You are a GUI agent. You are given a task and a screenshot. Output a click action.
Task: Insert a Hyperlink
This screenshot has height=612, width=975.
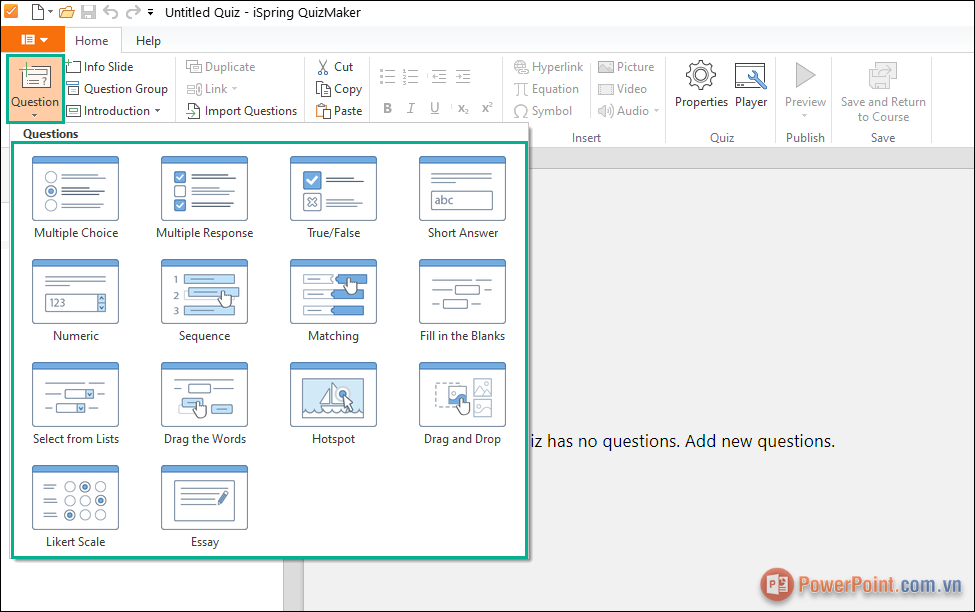(x=548, y=67)
